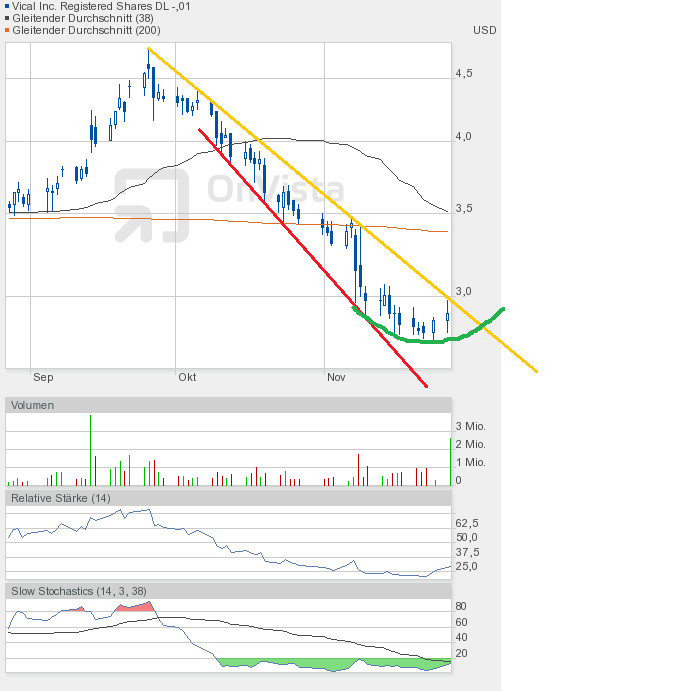Click the 37,5 RSI axis label

point(467,552)
